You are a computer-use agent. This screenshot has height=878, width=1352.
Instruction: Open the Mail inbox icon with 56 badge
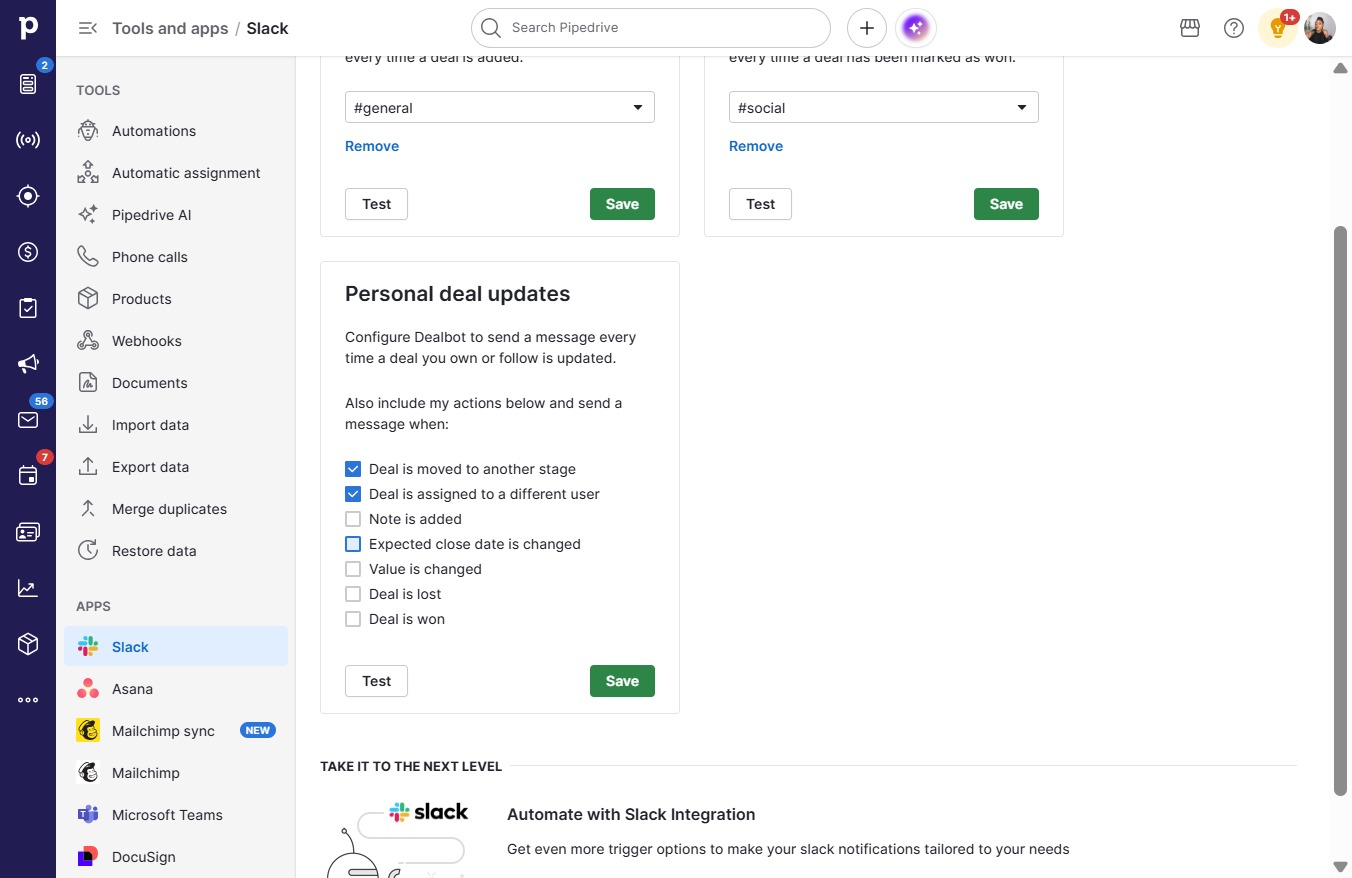point(28,420)
